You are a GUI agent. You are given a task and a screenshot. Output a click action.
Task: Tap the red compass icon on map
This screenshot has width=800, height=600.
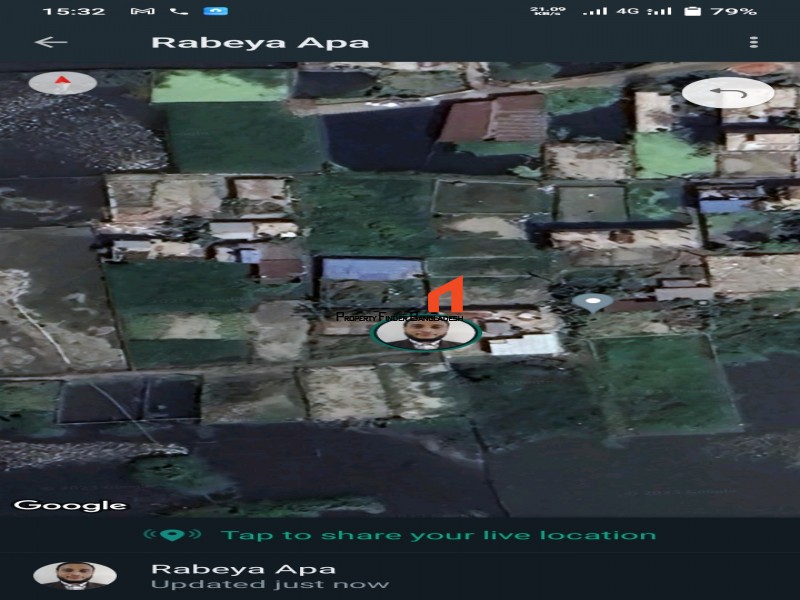click(62, 83)
